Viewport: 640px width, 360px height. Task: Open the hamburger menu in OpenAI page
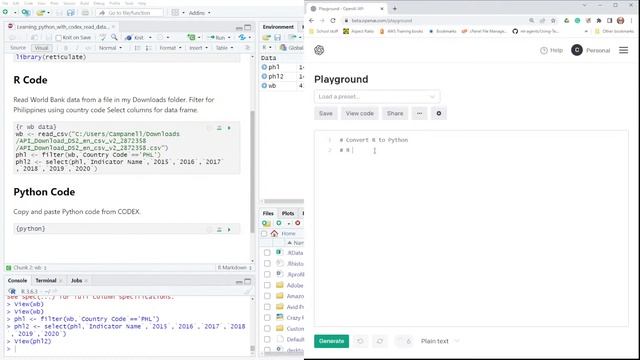pos(624,50)
